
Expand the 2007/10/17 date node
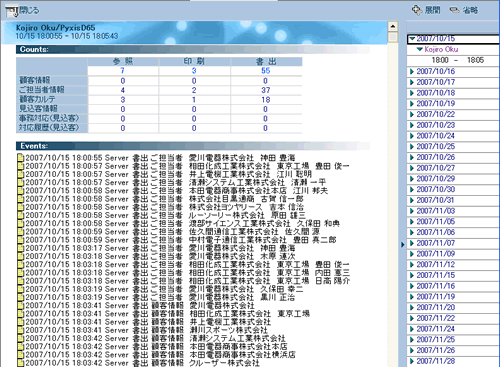(412, 82)
